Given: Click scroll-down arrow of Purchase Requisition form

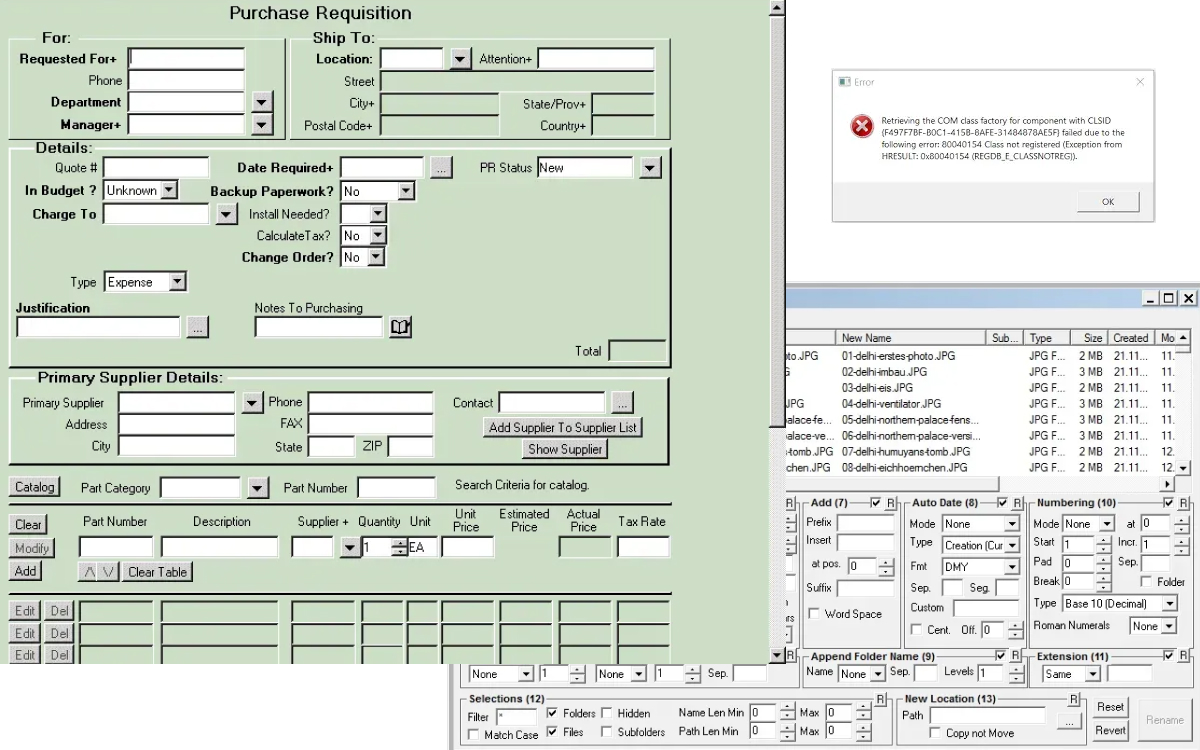Looking at the screenshot, I should coord(776,656).
